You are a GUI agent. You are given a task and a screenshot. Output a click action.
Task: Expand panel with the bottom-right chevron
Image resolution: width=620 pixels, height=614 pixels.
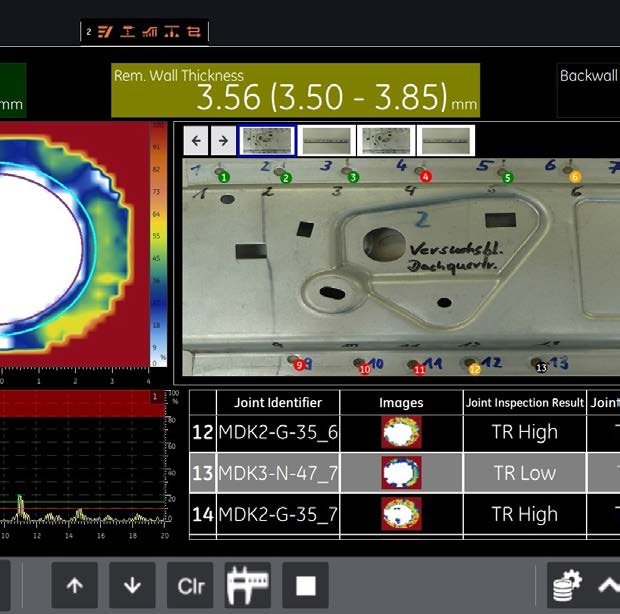609,585
